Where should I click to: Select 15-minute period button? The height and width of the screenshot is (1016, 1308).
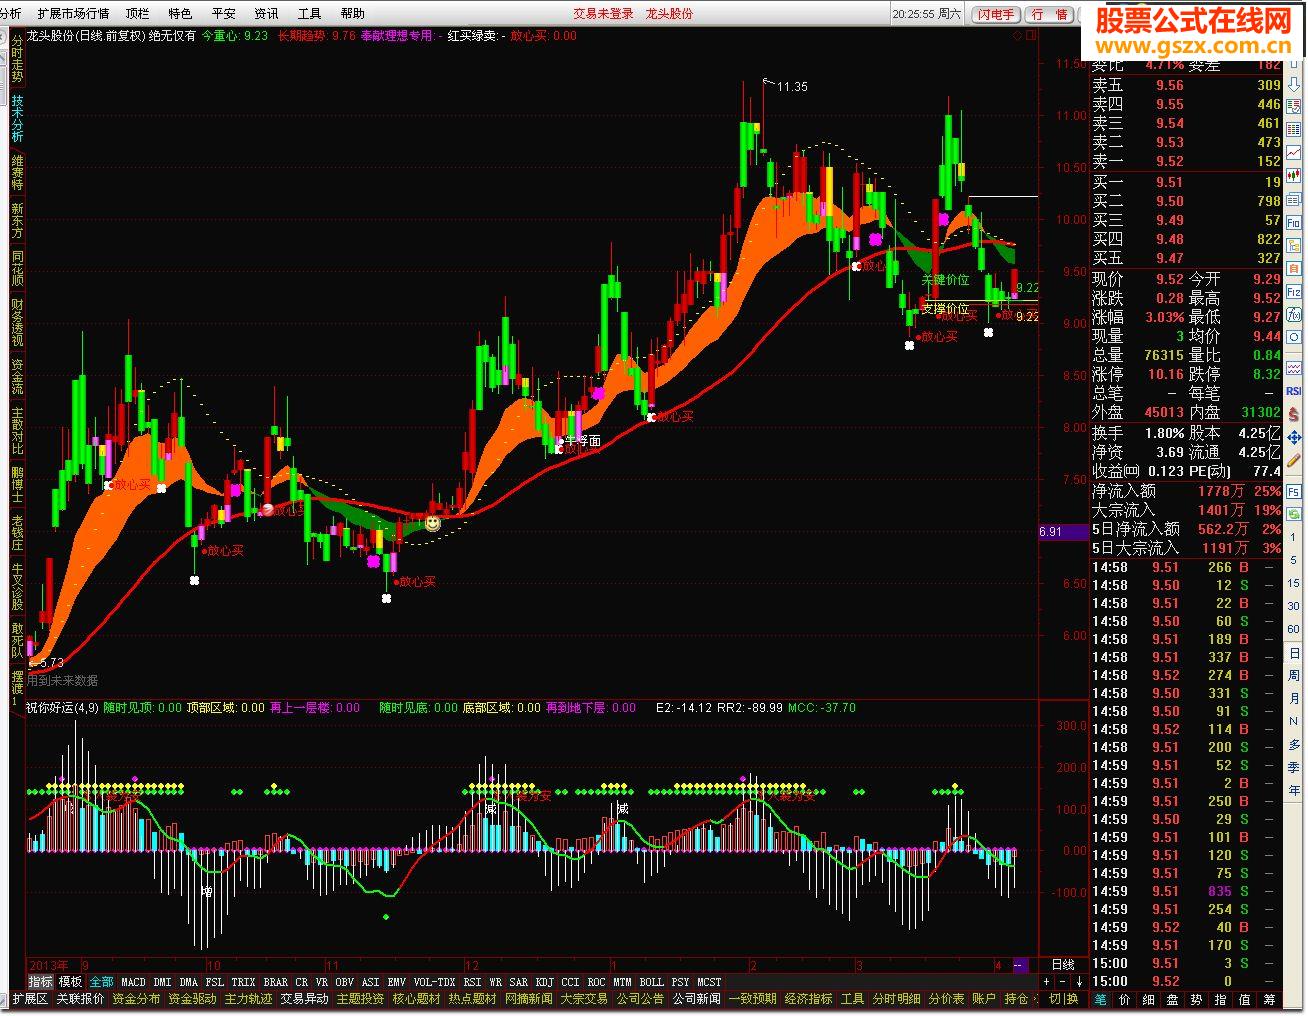click(1294, 583)
